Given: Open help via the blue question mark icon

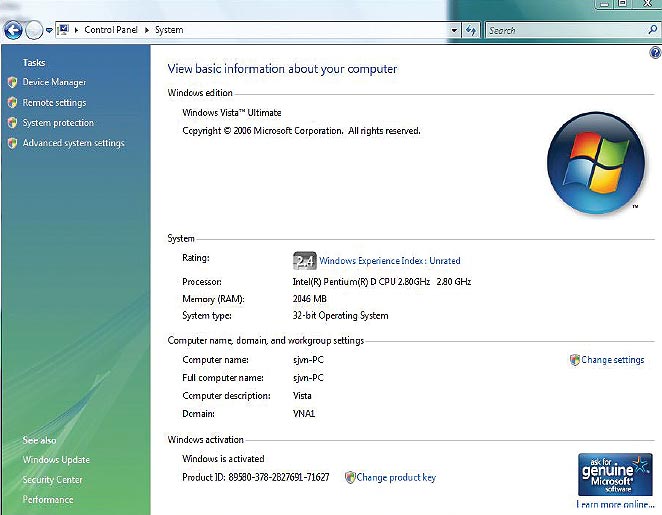Looking at the screenshot, I should tap(655, 52).
